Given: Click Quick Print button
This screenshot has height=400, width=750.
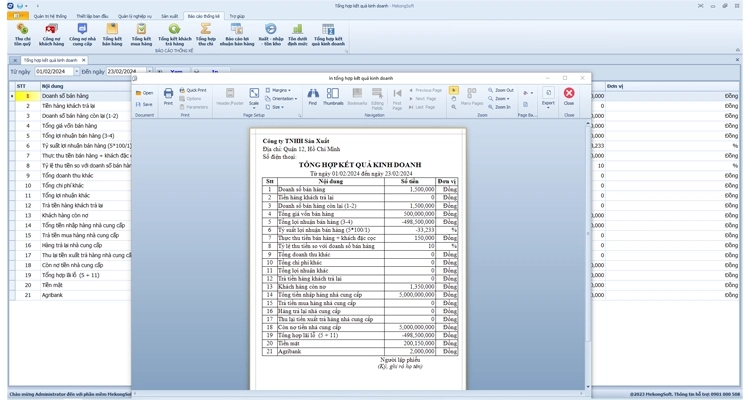Looking at the screenshot, I should 195,90.
